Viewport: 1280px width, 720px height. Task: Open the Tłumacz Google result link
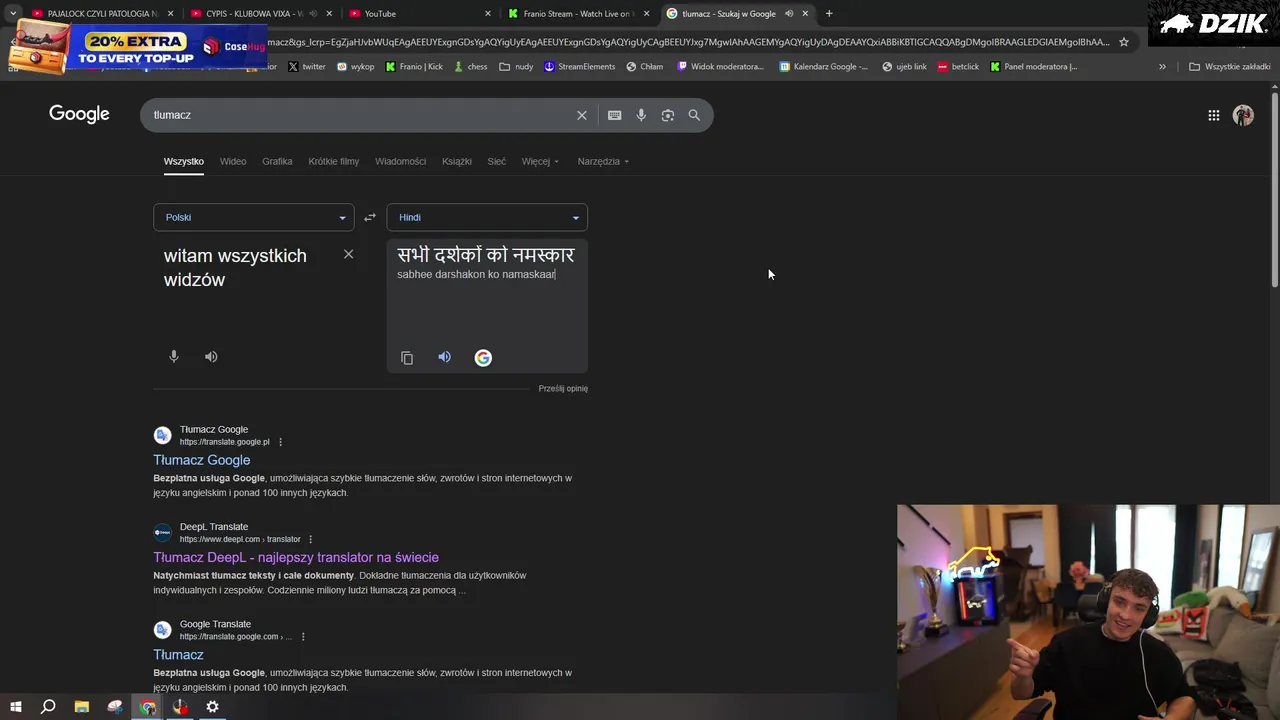coord(202,460)
